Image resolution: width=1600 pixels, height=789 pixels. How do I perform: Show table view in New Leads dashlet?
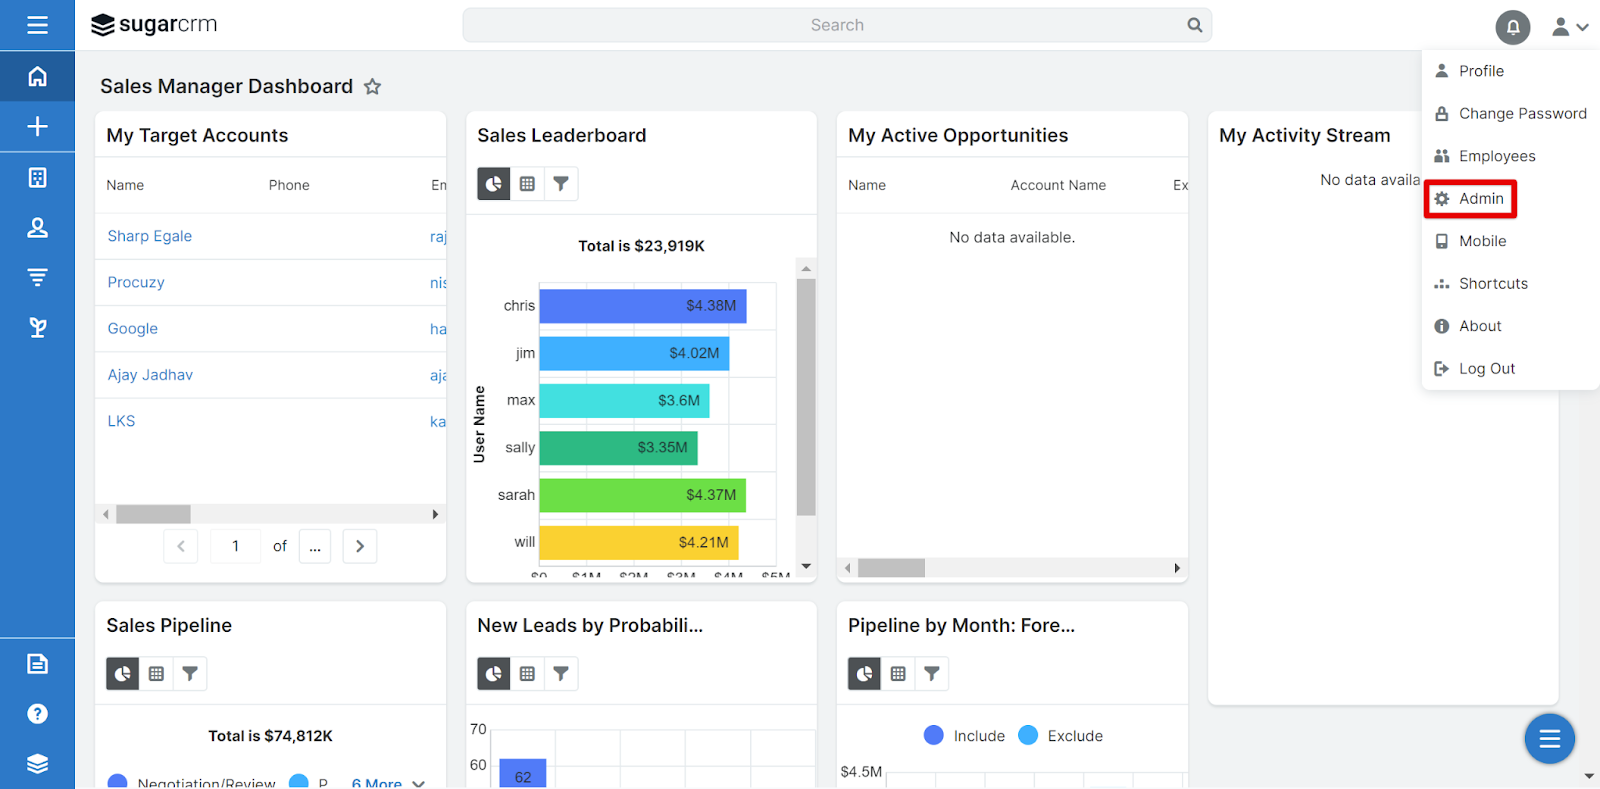point(527,674)
